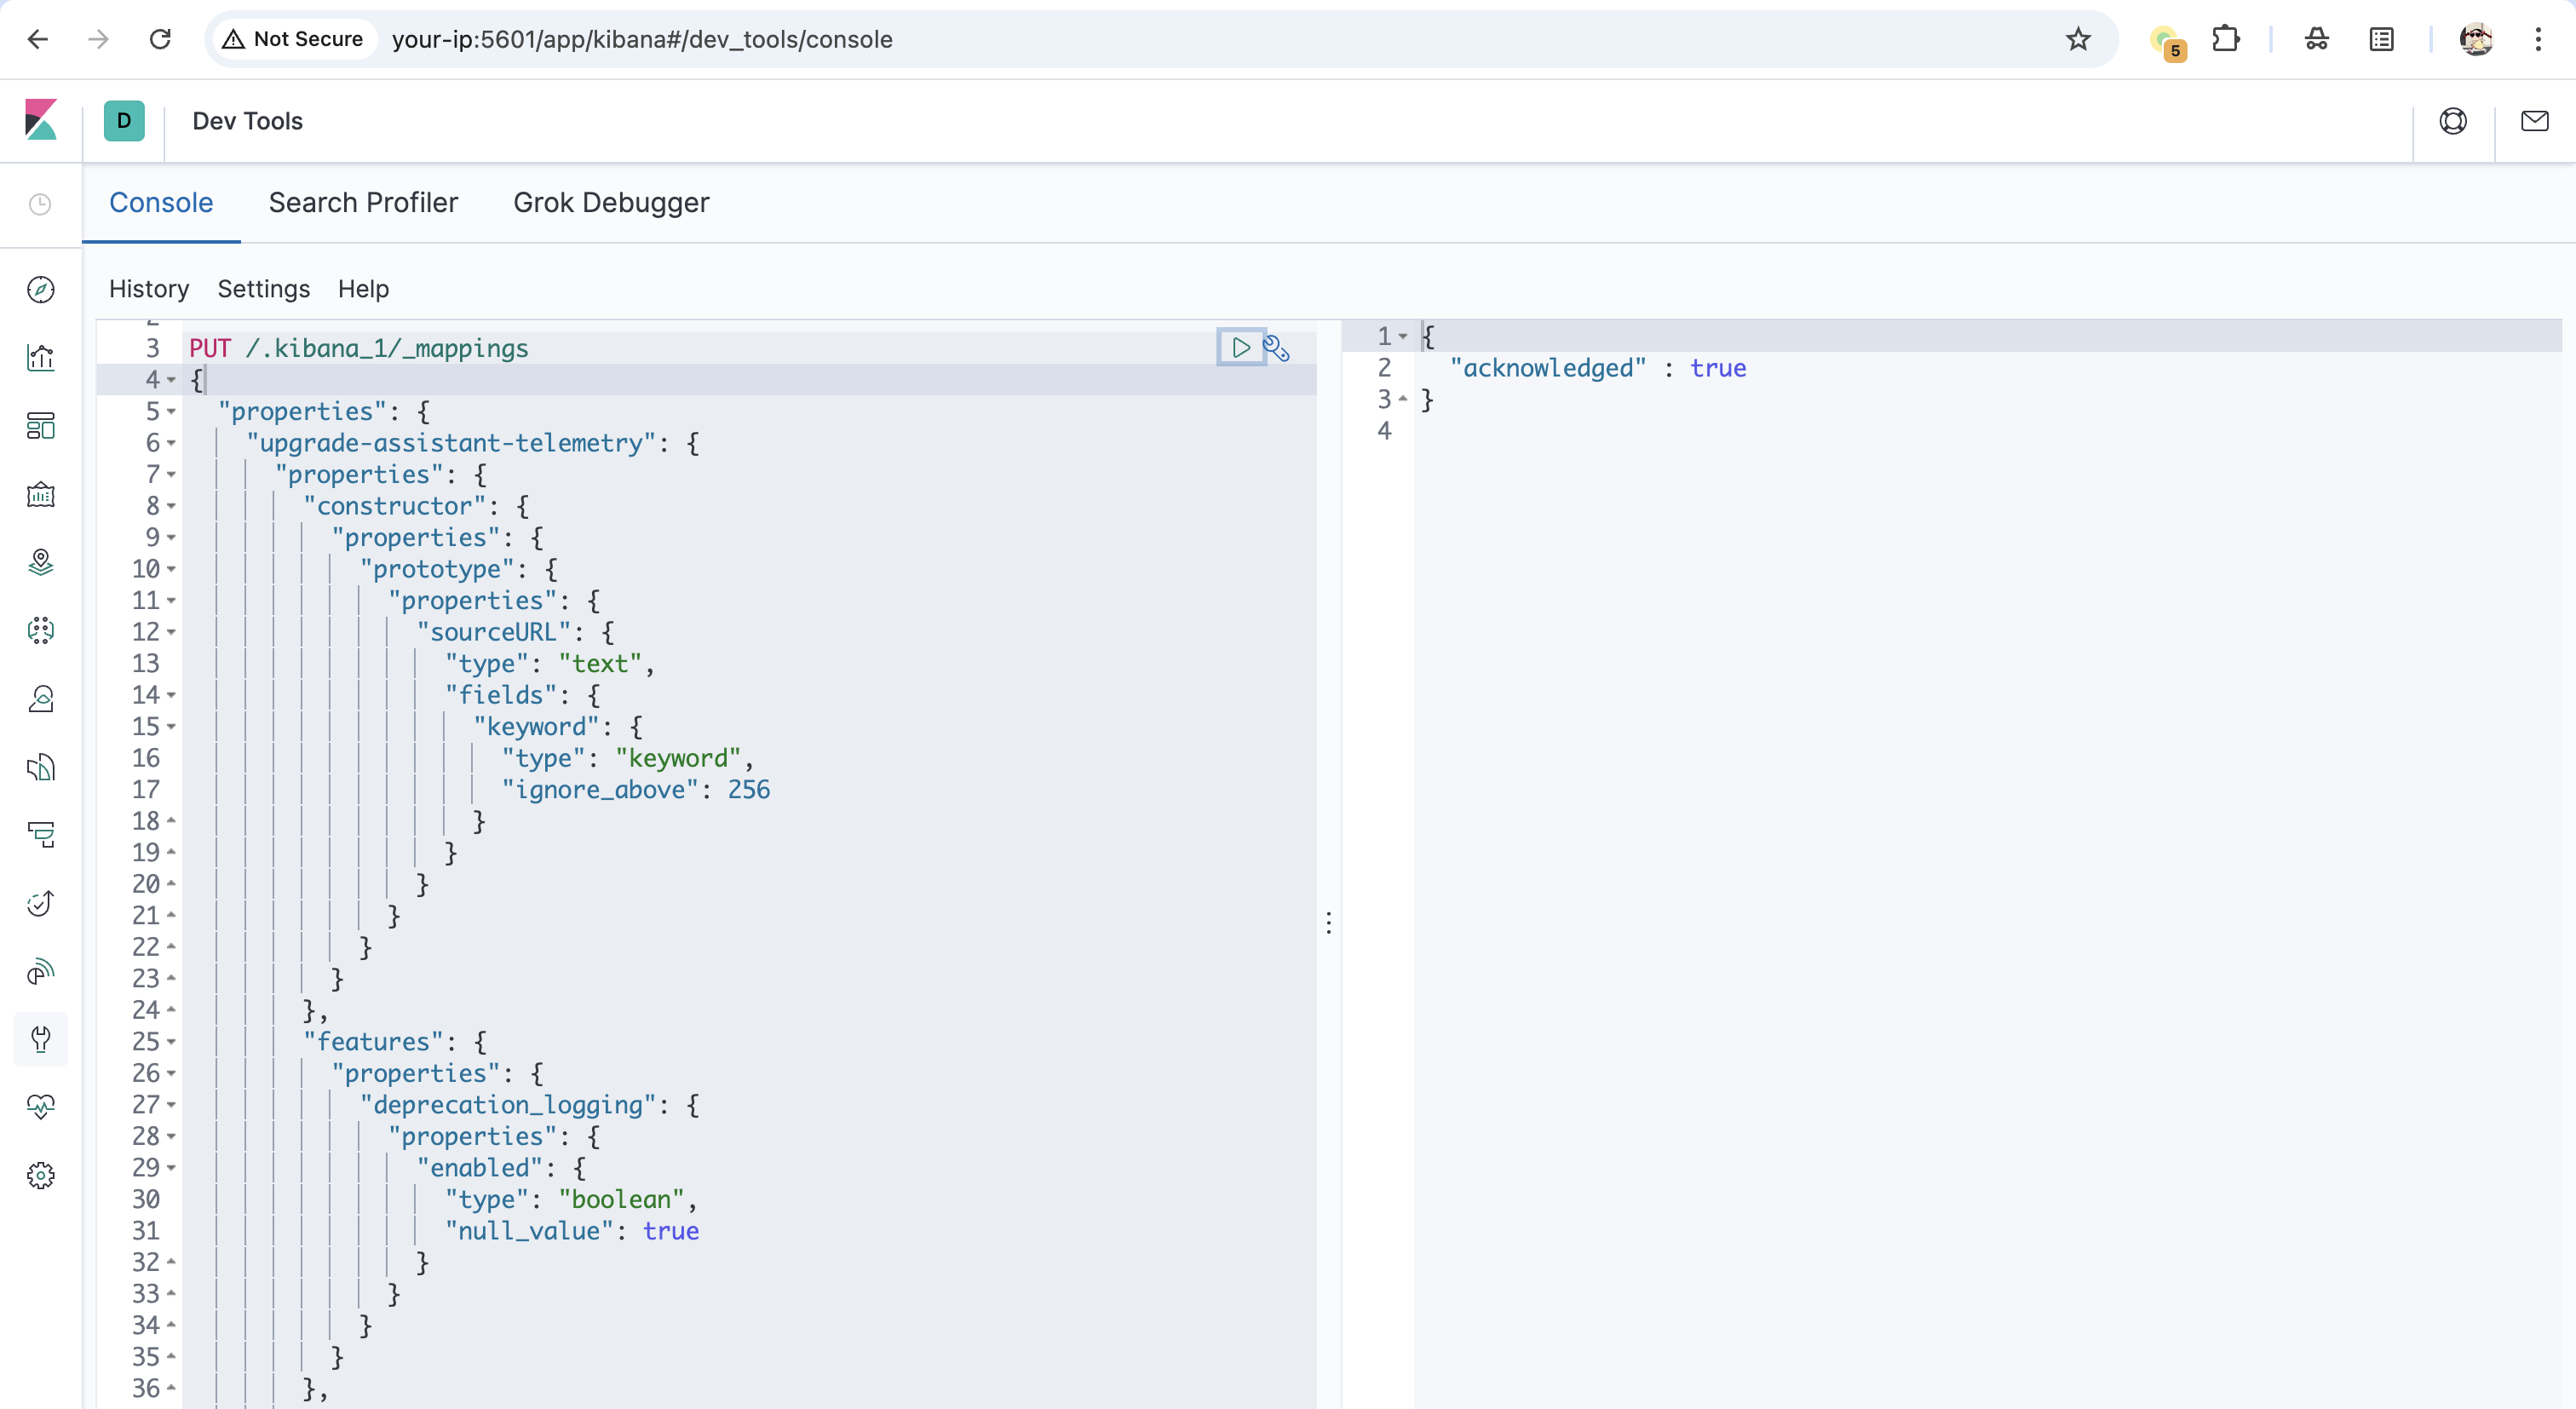This screenshot has width=2576, height=1409.
Task: Click the wrench request options icon
Action: 1276,348
